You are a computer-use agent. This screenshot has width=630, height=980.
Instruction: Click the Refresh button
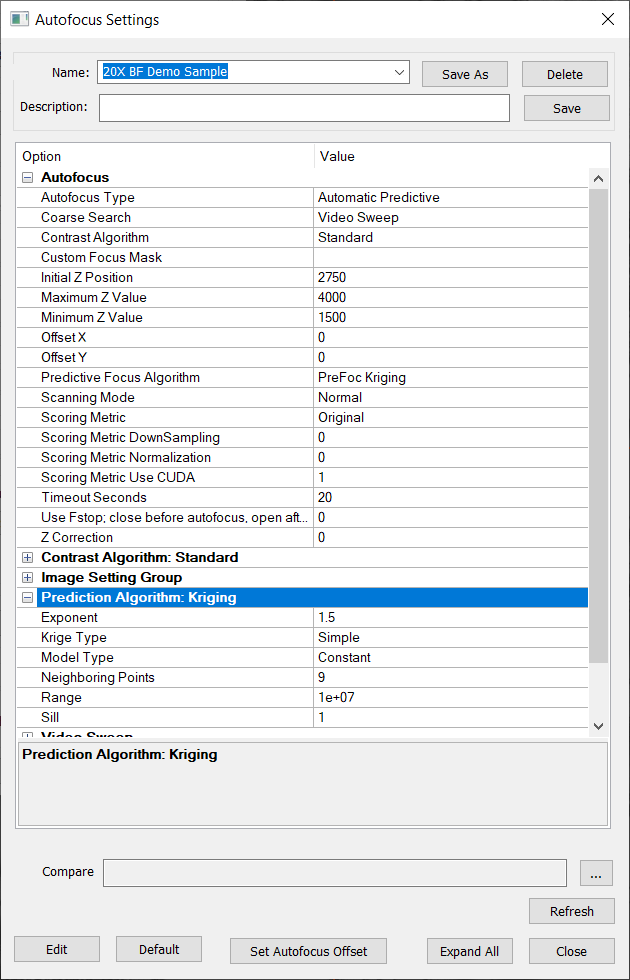tap(571, 911)
